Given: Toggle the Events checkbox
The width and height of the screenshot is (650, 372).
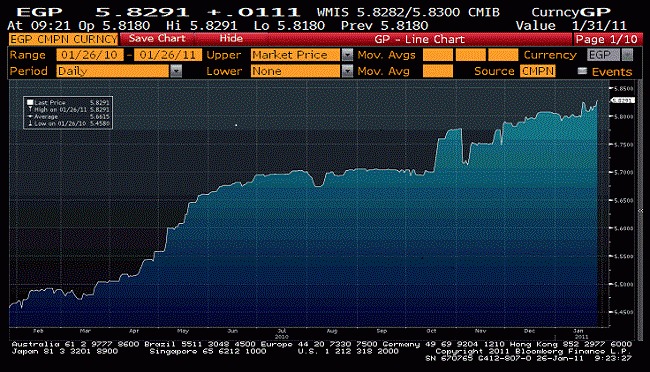Looking at the screenshot, I should (x=582, y=71).
